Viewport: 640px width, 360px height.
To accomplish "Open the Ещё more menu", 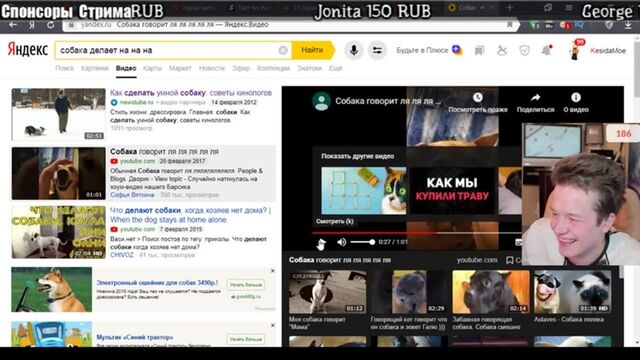I will [336, 68].
